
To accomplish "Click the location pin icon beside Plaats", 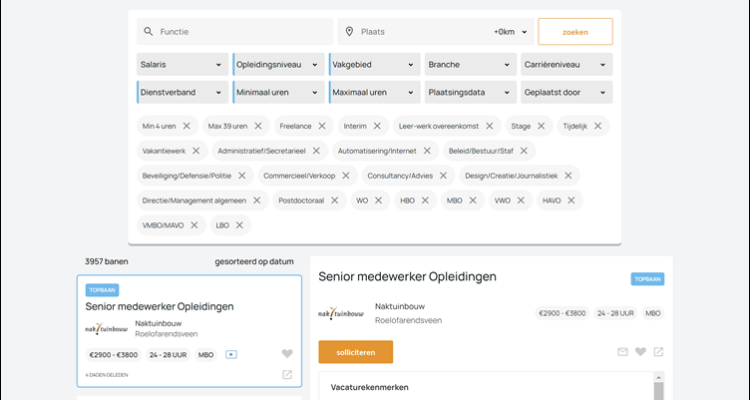I will click(x=349, y=32).
